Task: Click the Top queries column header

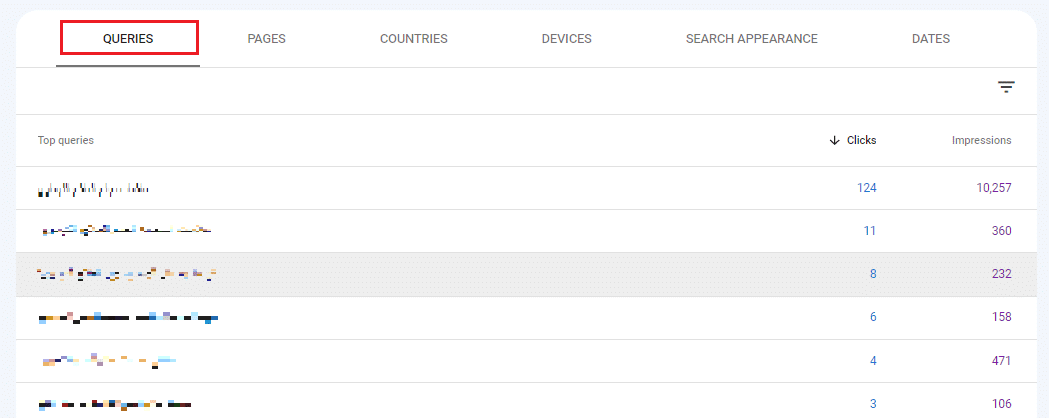Action: click(x=66, y=141)
